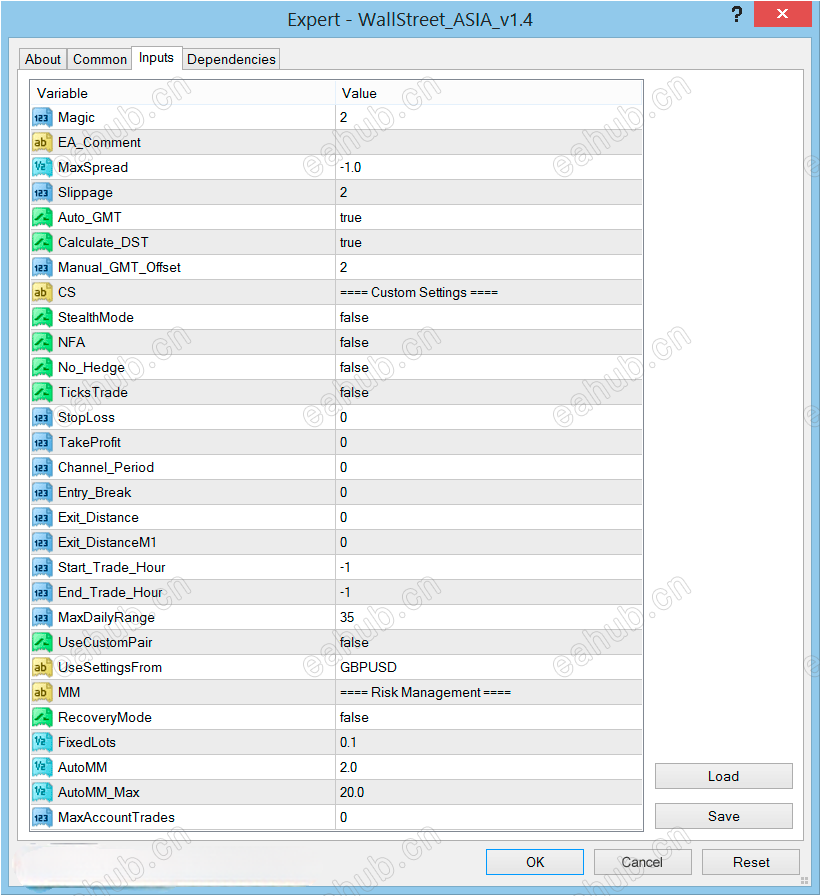The width and height of the screenshot is (820, 896).
Task: Click the help question mark button
Action: point(737,14)
